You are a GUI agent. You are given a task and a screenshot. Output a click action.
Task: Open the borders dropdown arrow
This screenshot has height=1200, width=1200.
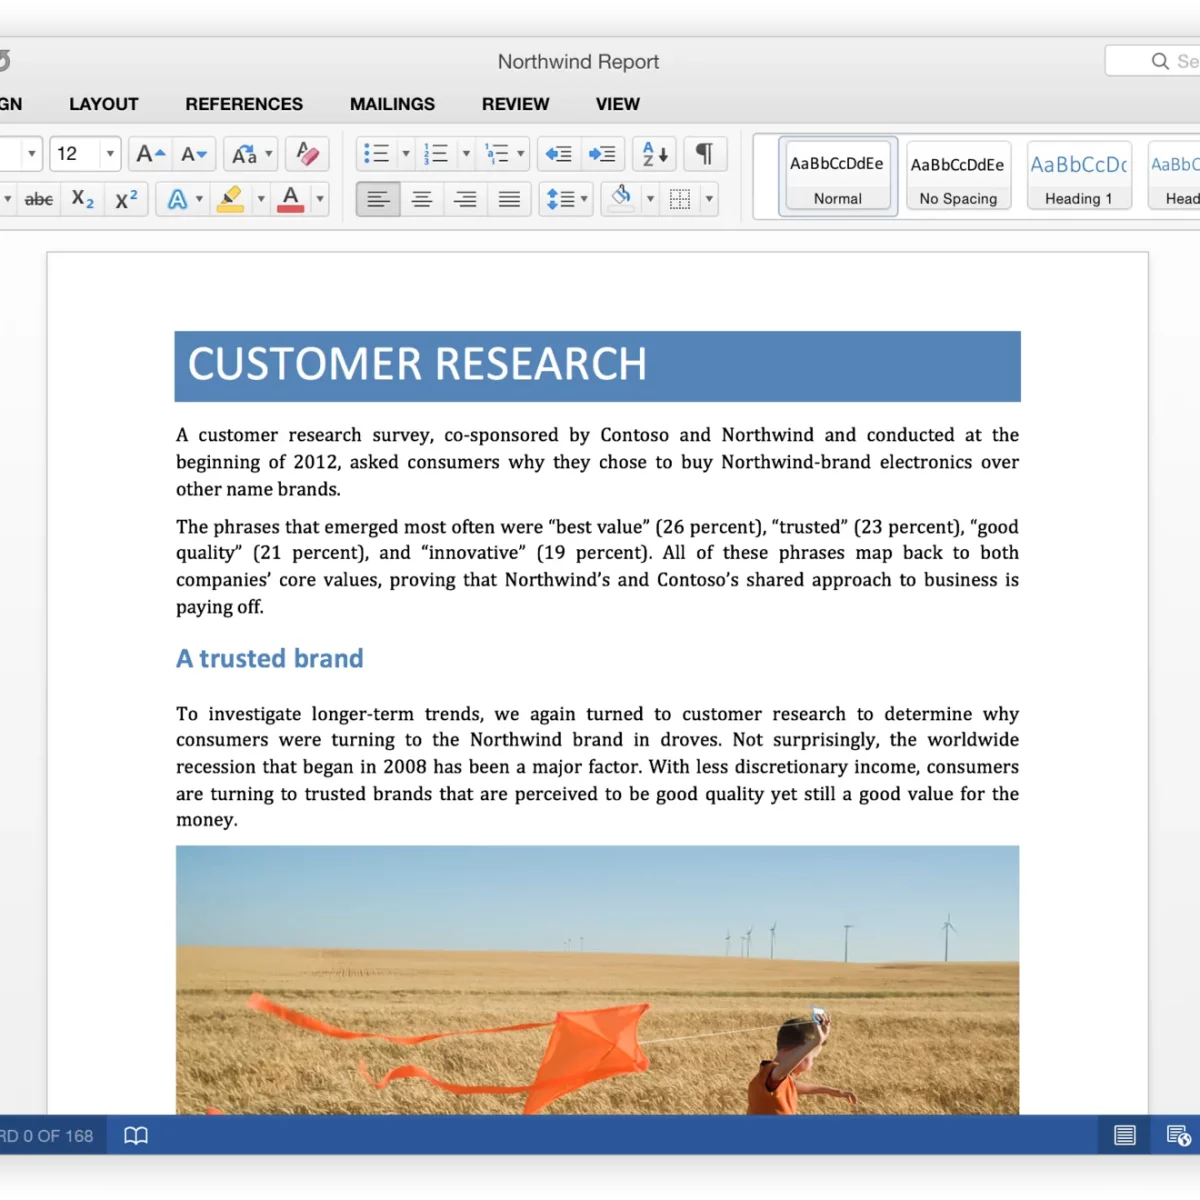coord(709,199)
